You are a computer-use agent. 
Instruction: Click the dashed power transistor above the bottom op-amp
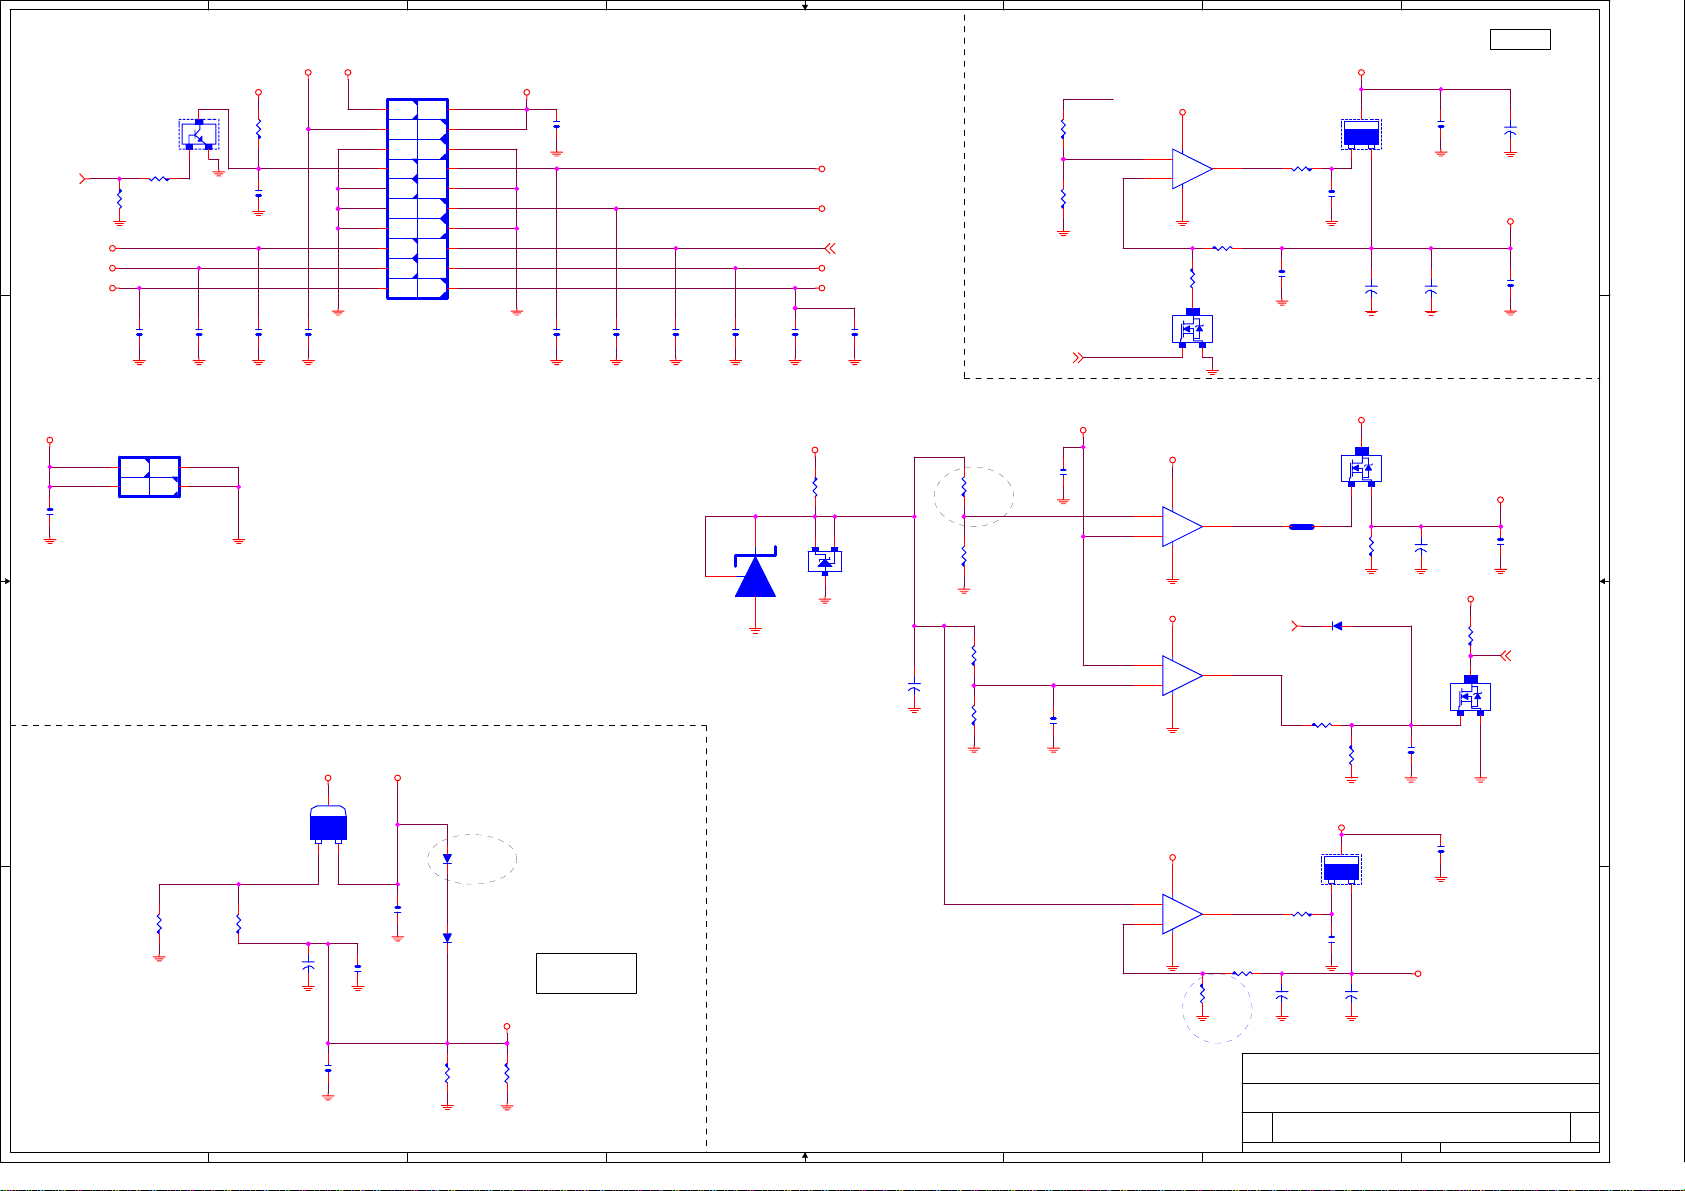click(x=1341, y=869)
